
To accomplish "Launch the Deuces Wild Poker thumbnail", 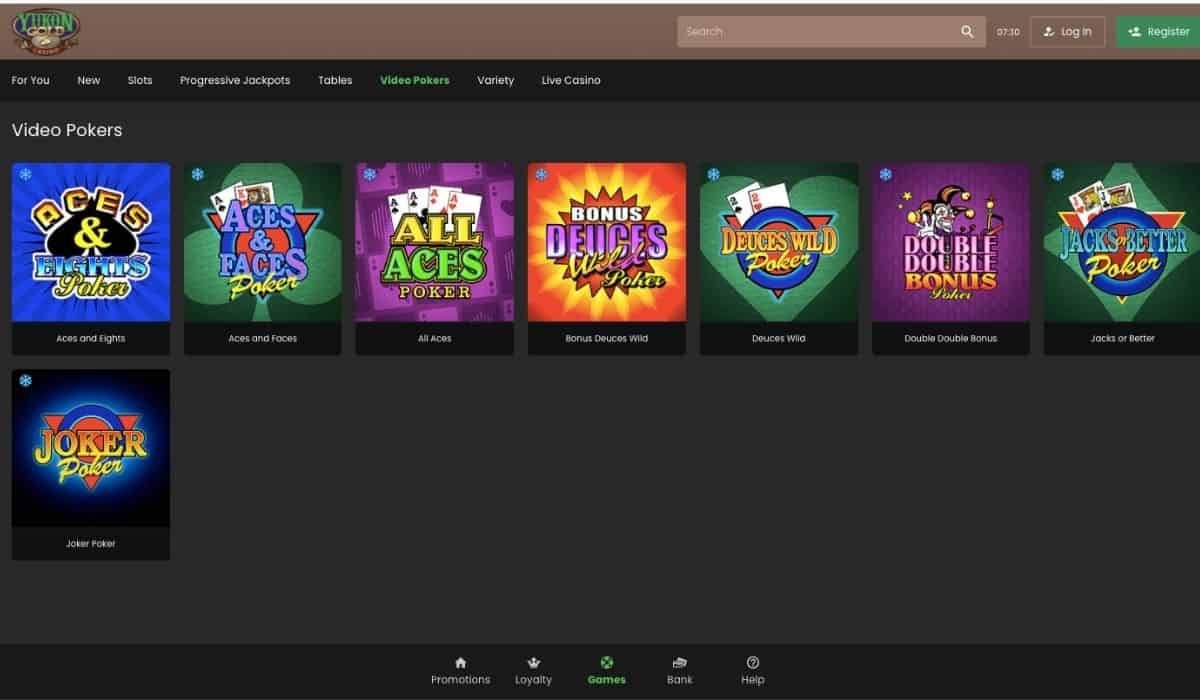I will 779,242.
